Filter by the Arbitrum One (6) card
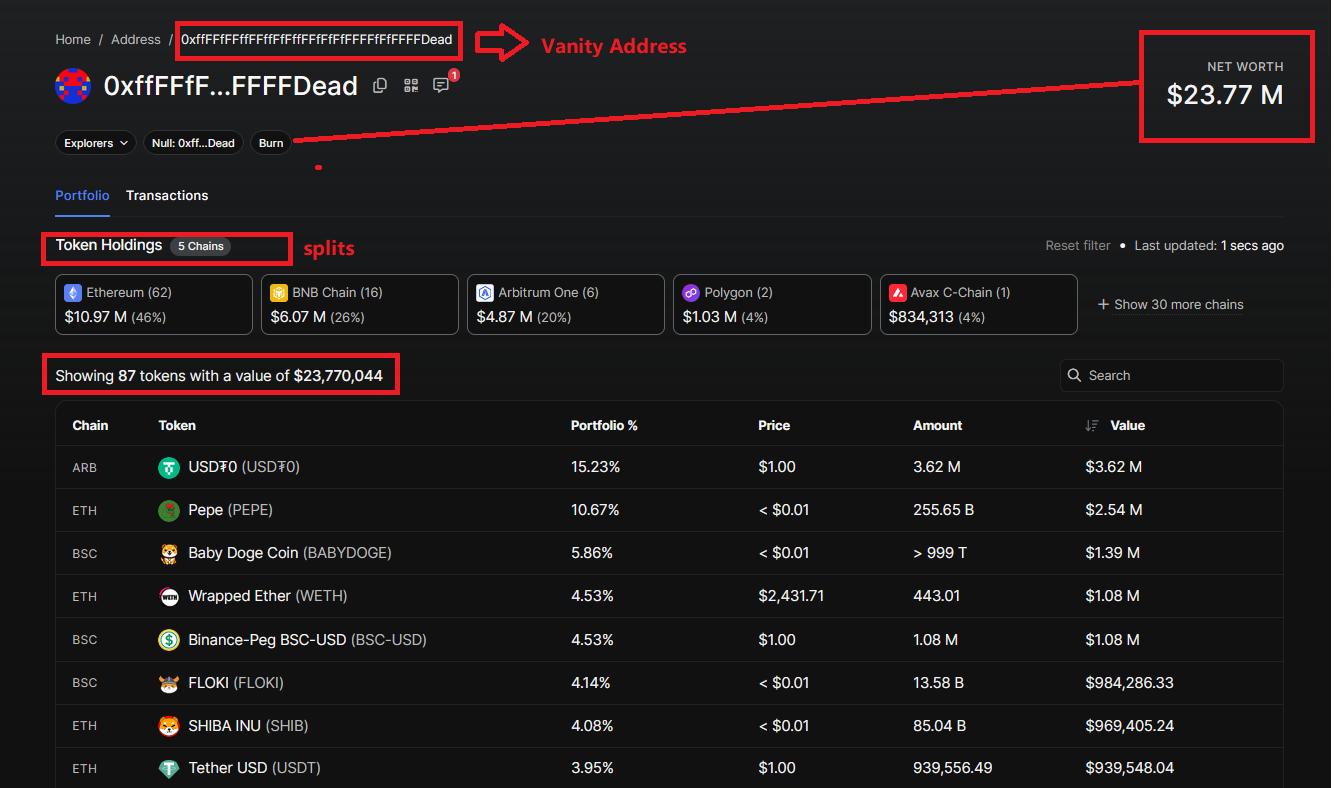The image size is (1334, 788). tap(566, 304)
